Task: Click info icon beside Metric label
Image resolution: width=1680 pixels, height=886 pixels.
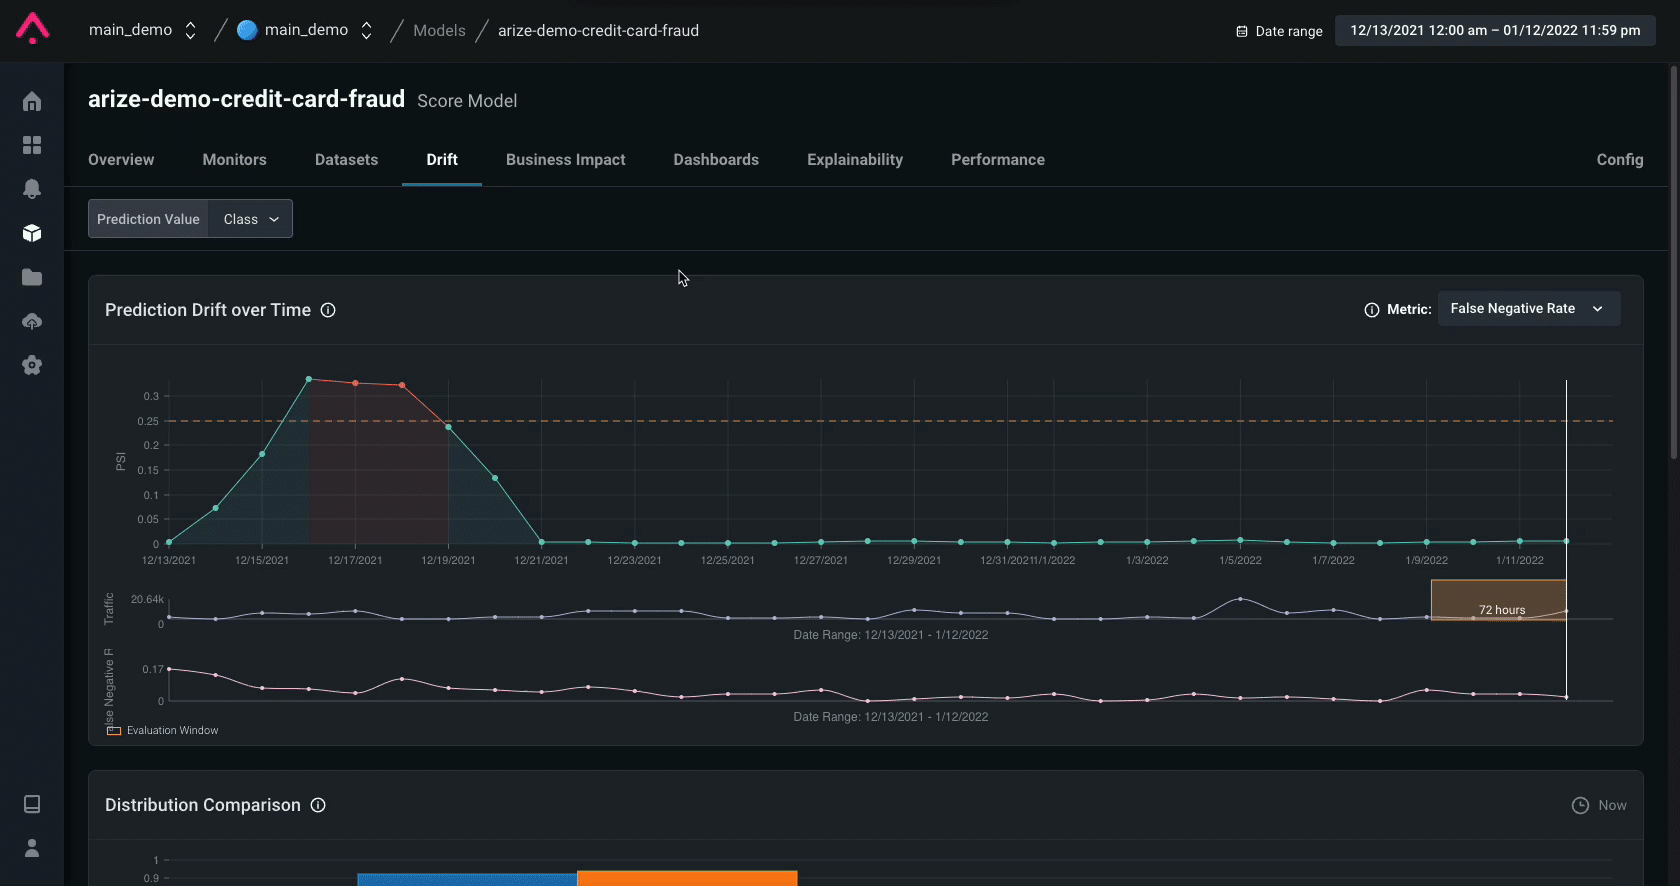Action: [x=1372, y=310]
